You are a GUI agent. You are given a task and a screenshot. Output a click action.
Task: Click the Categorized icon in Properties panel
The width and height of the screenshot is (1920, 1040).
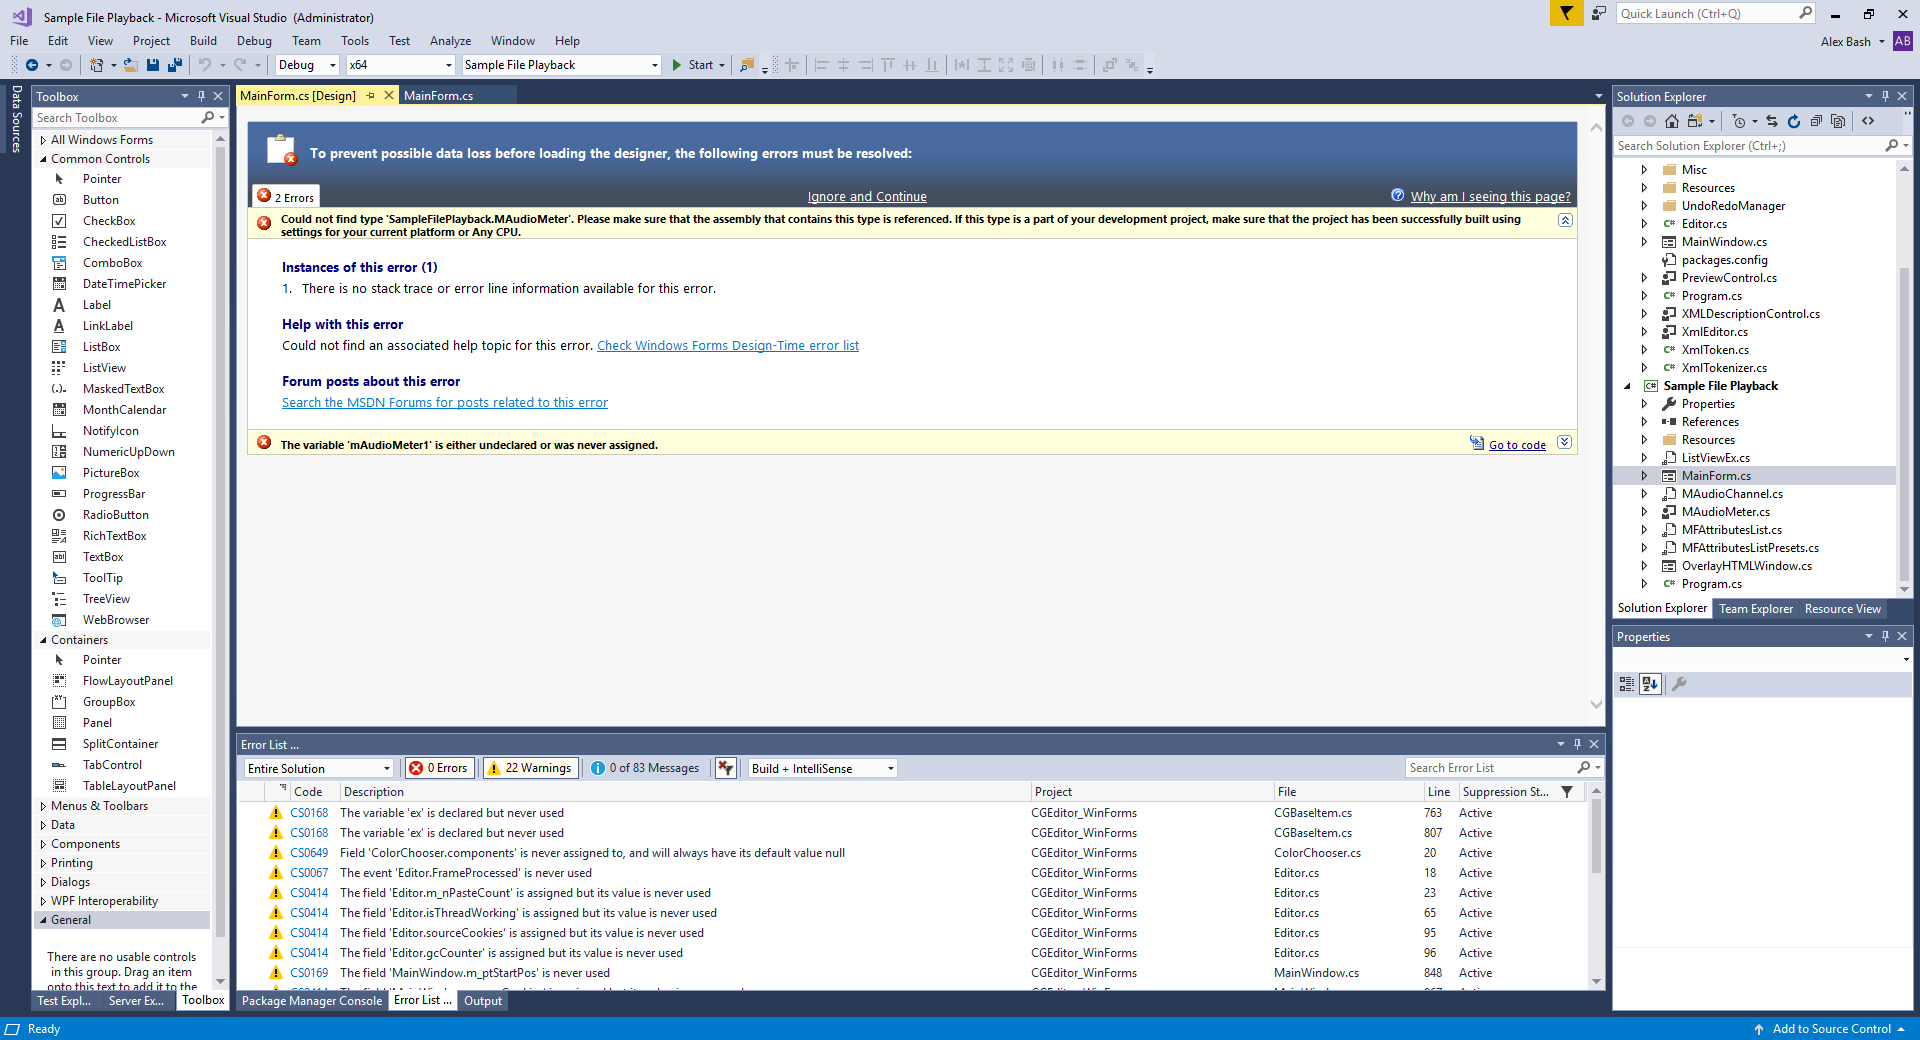click(1627, 684)
